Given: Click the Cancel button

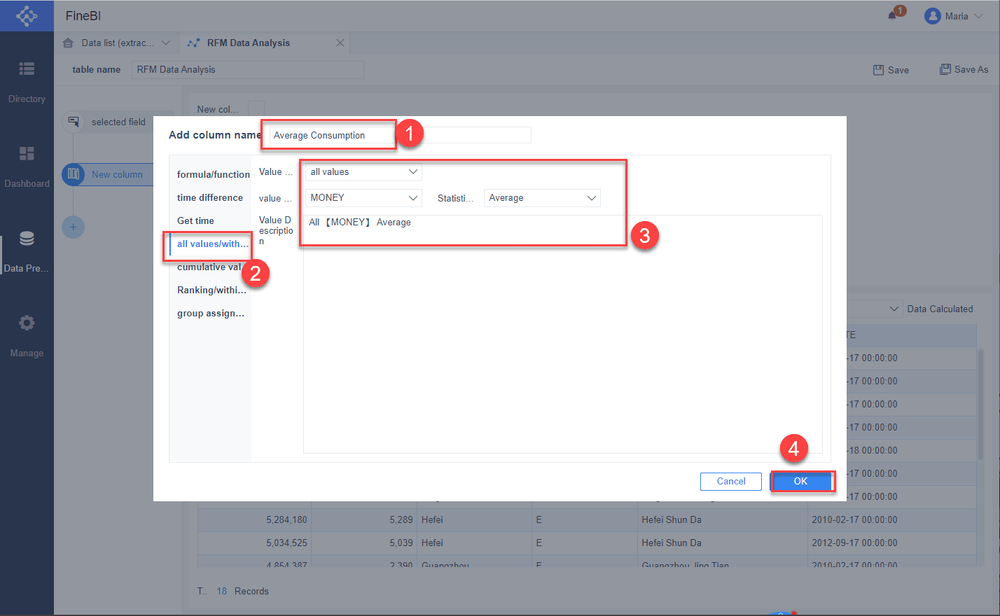Looking at the screenshot, I should [731, 481].
